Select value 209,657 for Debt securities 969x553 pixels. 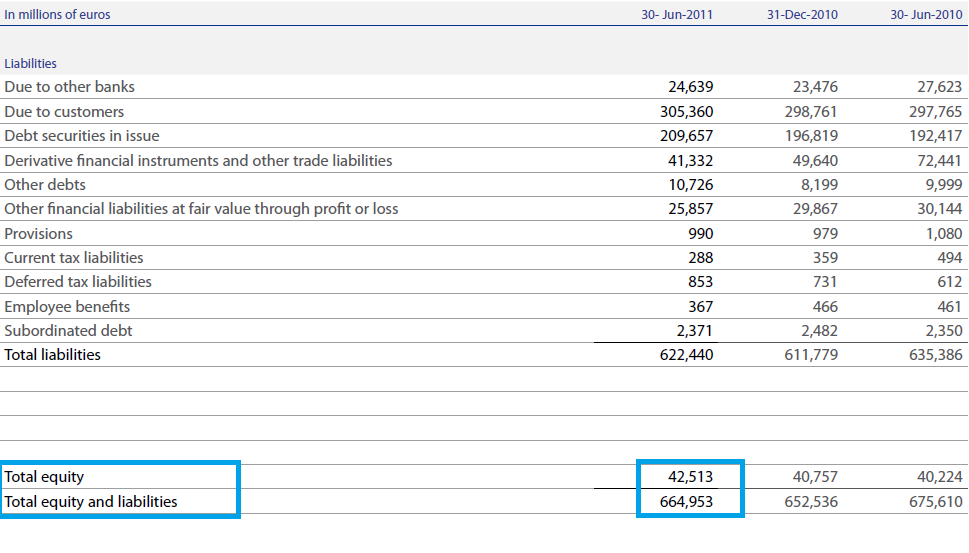687,136
